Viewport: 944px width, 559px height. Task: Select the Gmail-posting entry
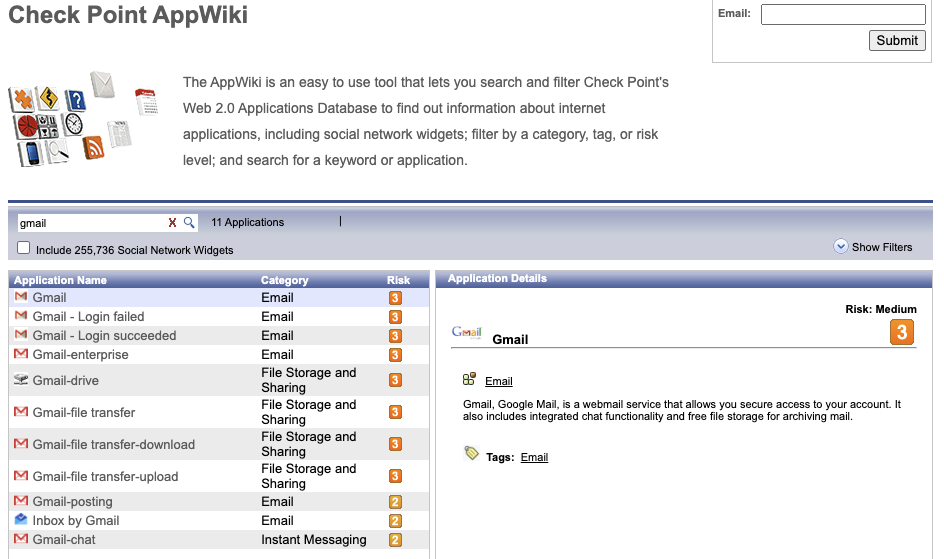pos(219,501)
